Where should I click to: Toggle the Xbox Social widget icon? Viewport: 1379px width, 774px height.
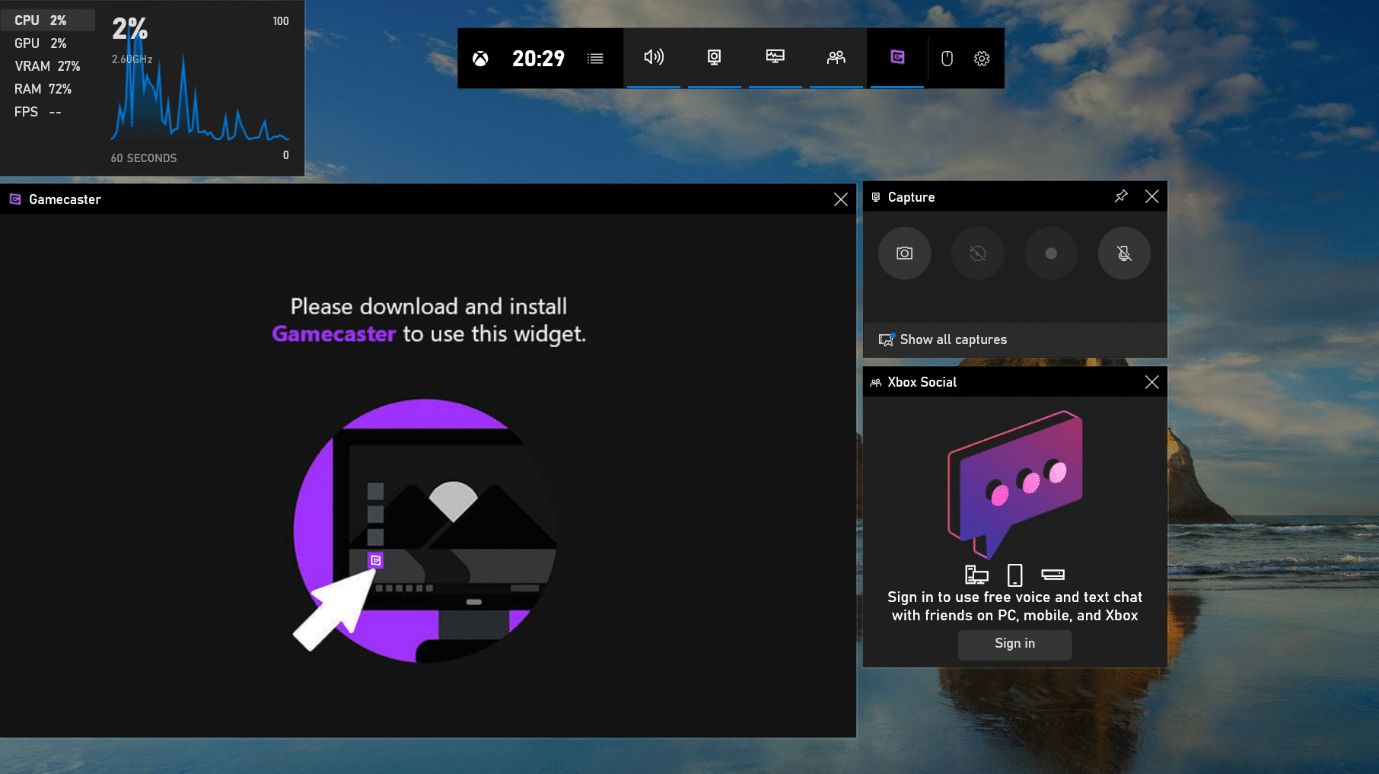(x=836, y=57)
